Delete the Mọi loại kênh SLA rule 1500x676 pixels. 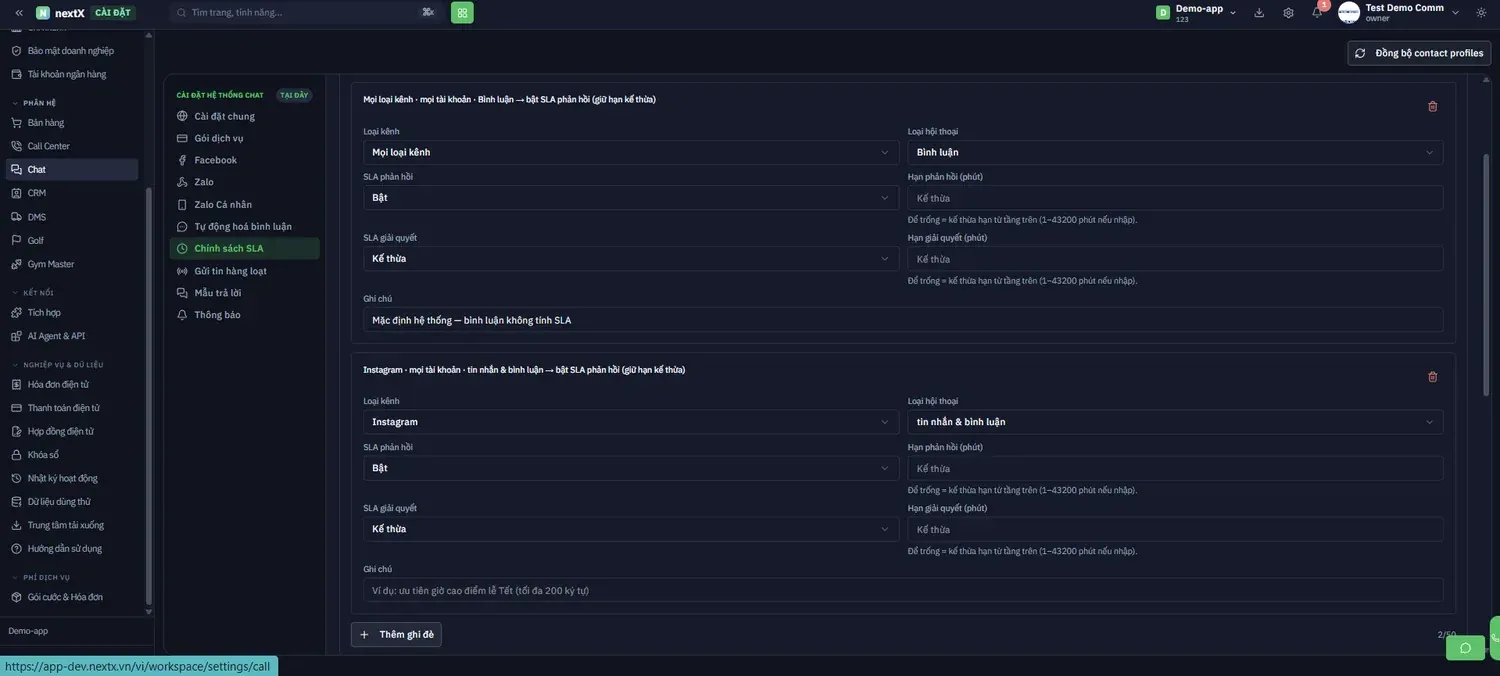(x=1432, y=106)
